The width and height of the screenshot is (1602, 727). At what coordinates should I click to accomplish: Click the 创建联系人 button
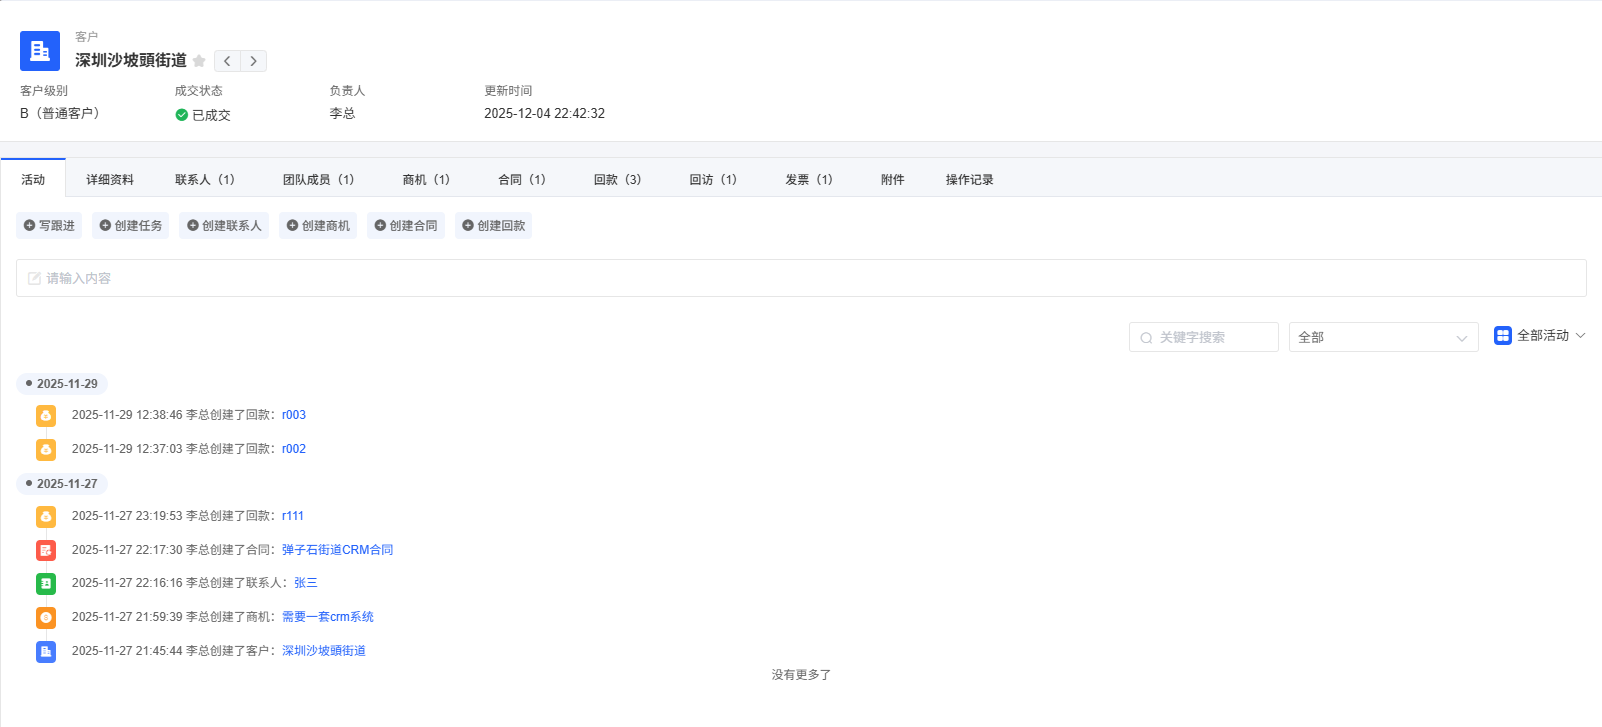224,225
